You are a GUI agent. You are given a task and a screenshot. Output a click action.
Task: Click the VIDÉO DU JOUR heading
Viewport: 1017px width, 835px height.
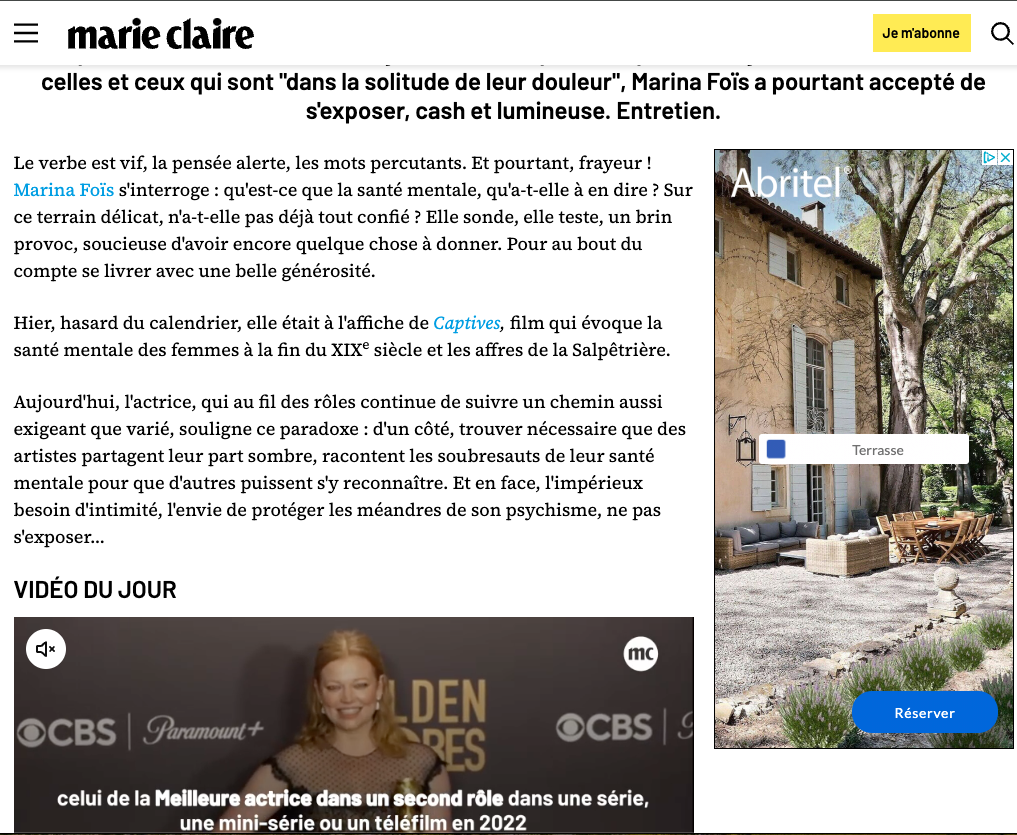pyautogui.click(x=95, y=590)
